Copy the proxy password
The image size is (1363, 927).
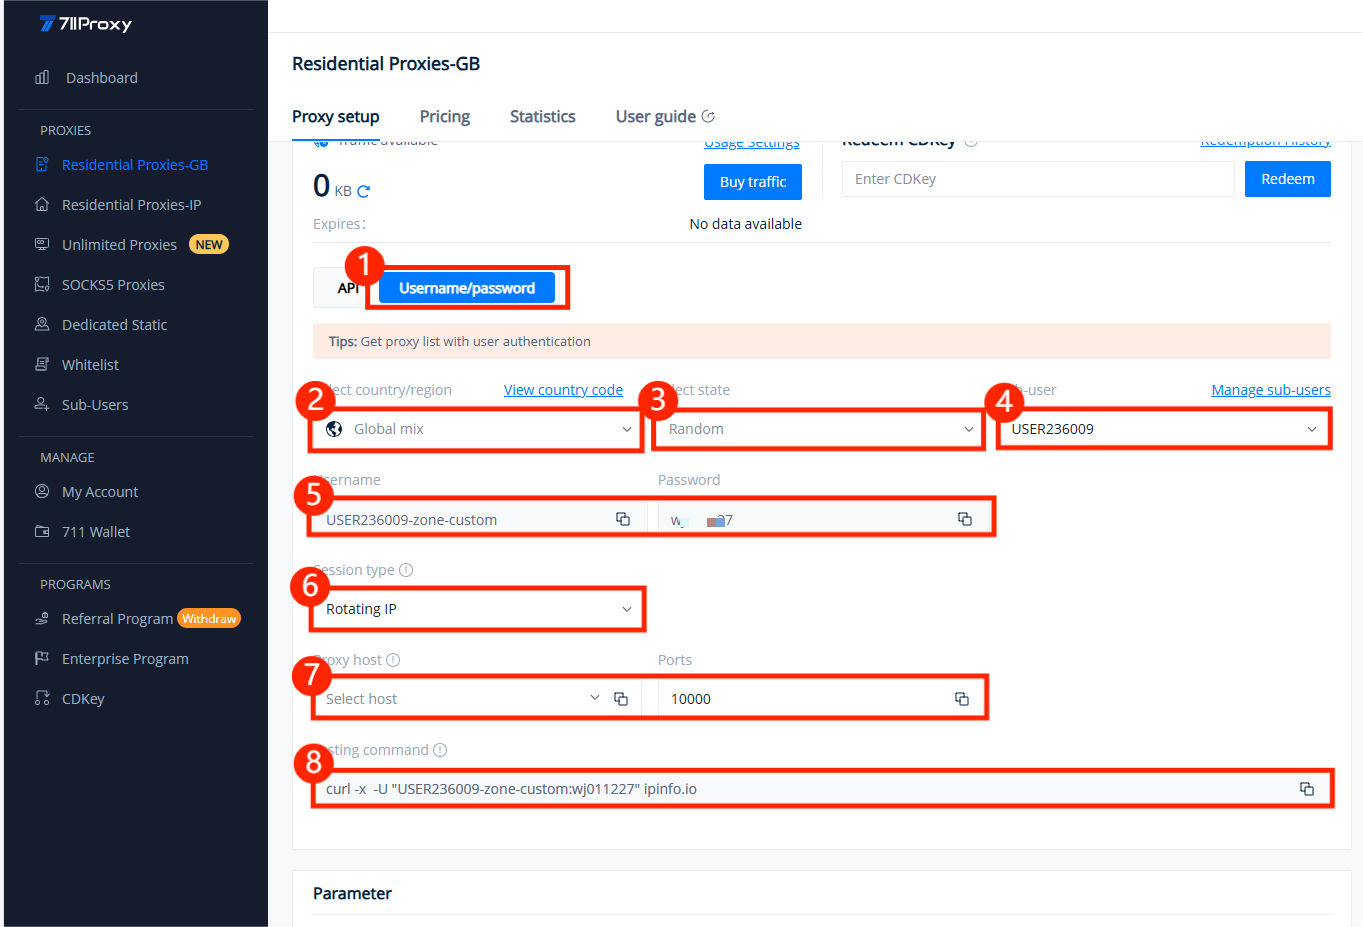pyautogui.click(x=965, y=519)
